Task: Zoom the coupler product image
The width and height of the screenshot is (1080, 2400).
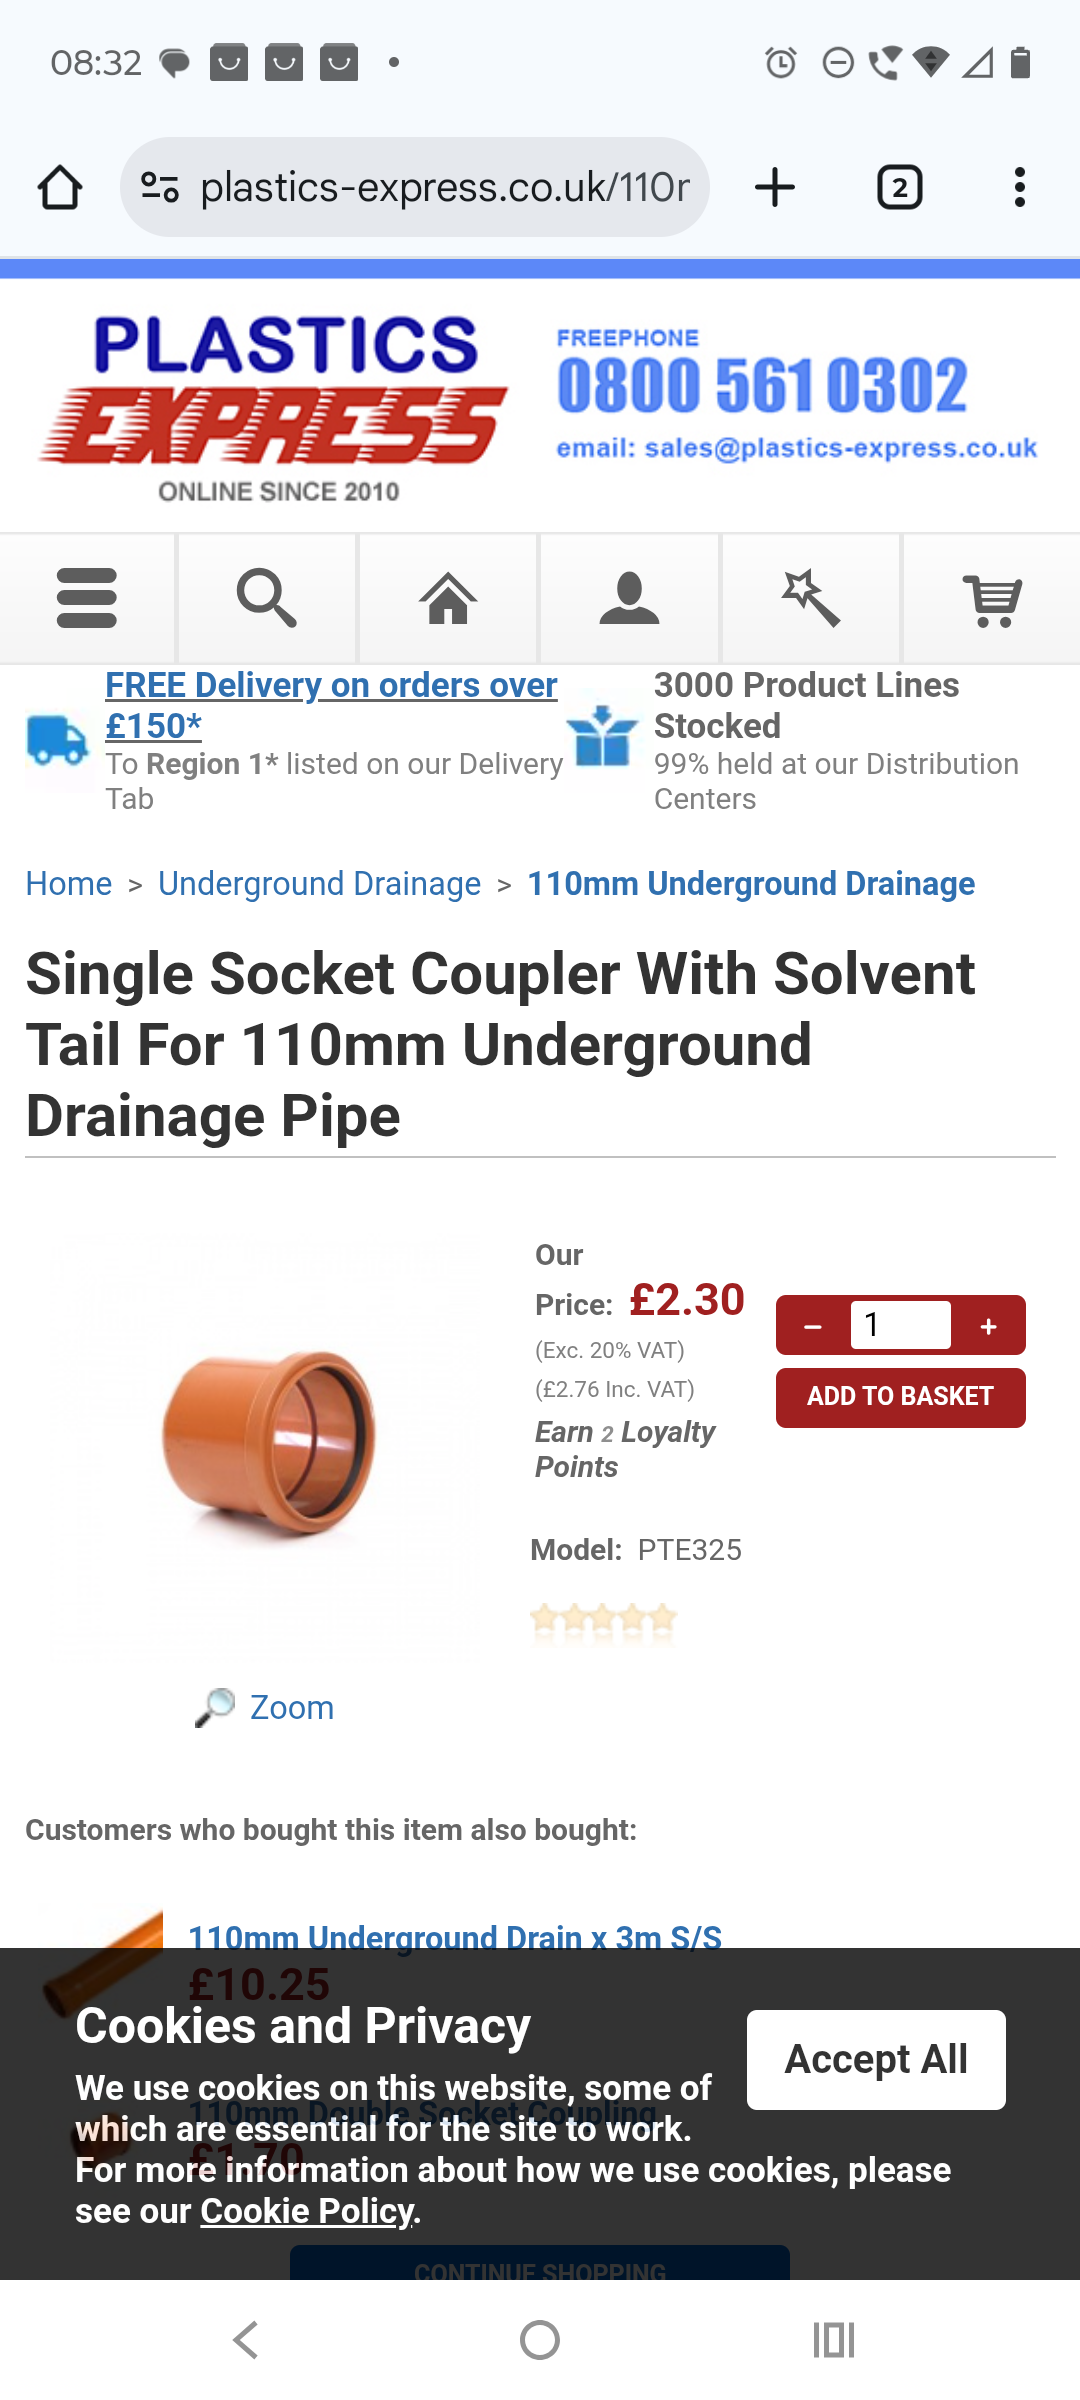Action: point(290,1707)
